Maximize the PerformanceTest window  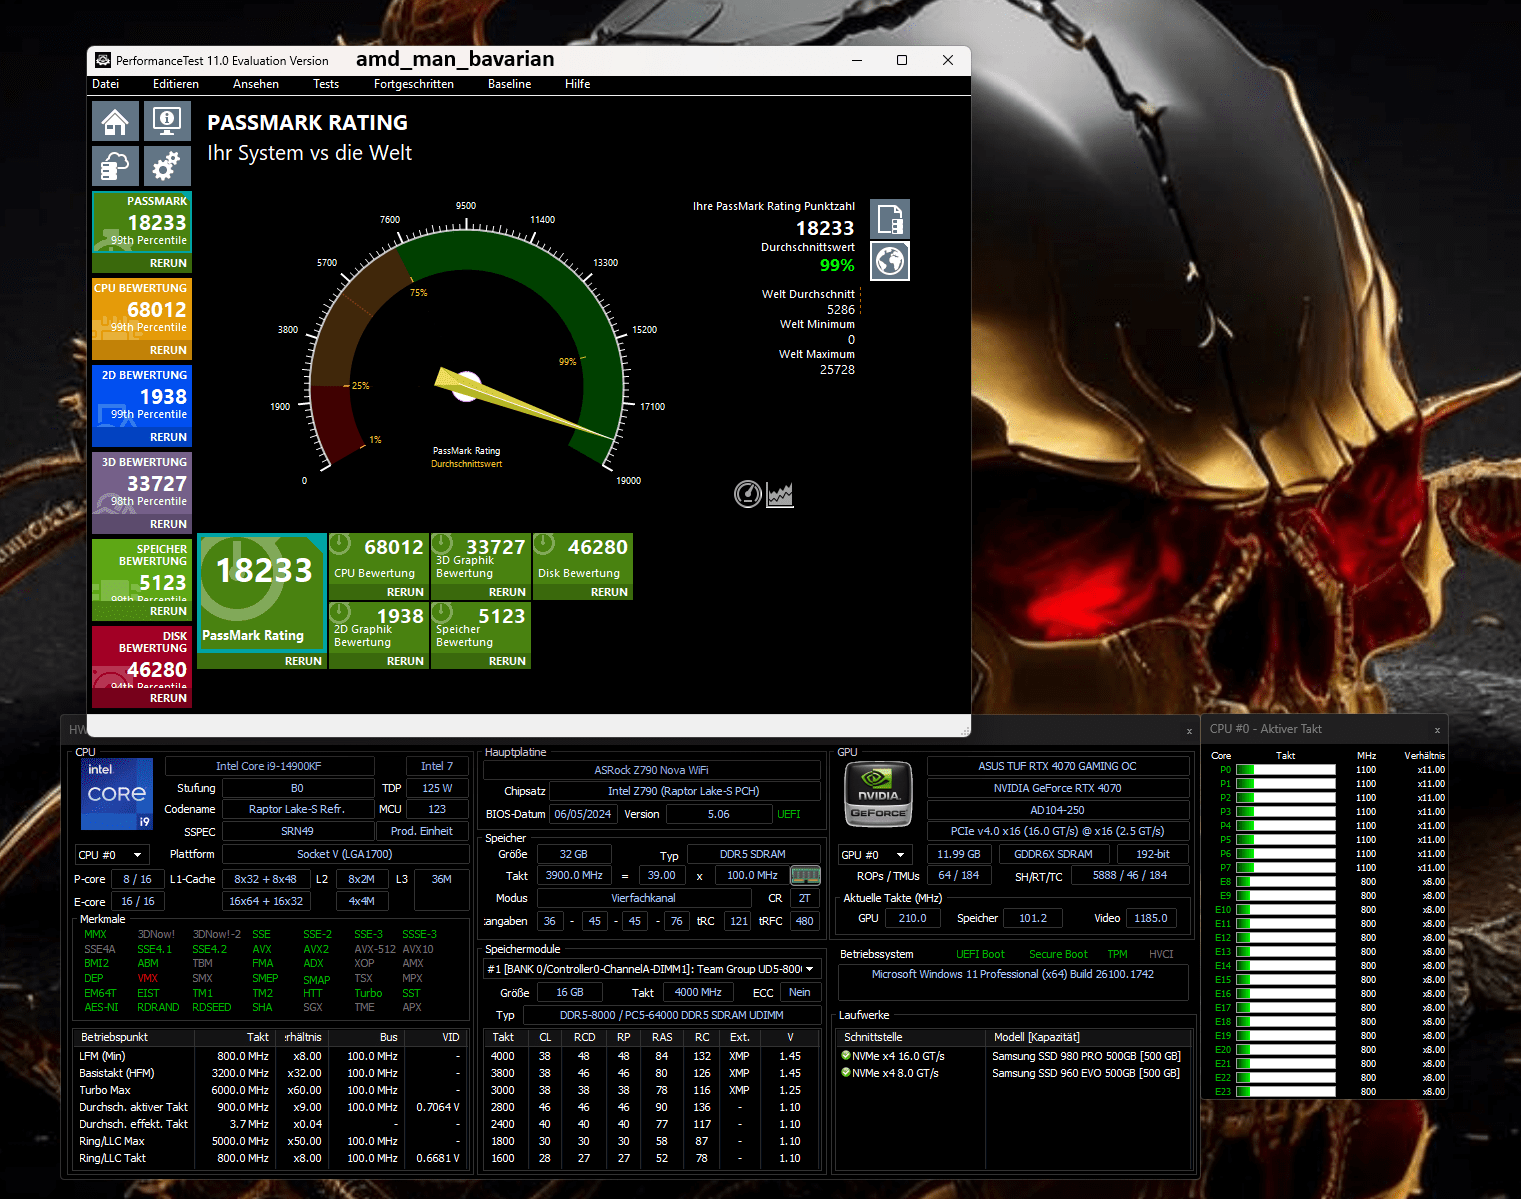[902, 60]
